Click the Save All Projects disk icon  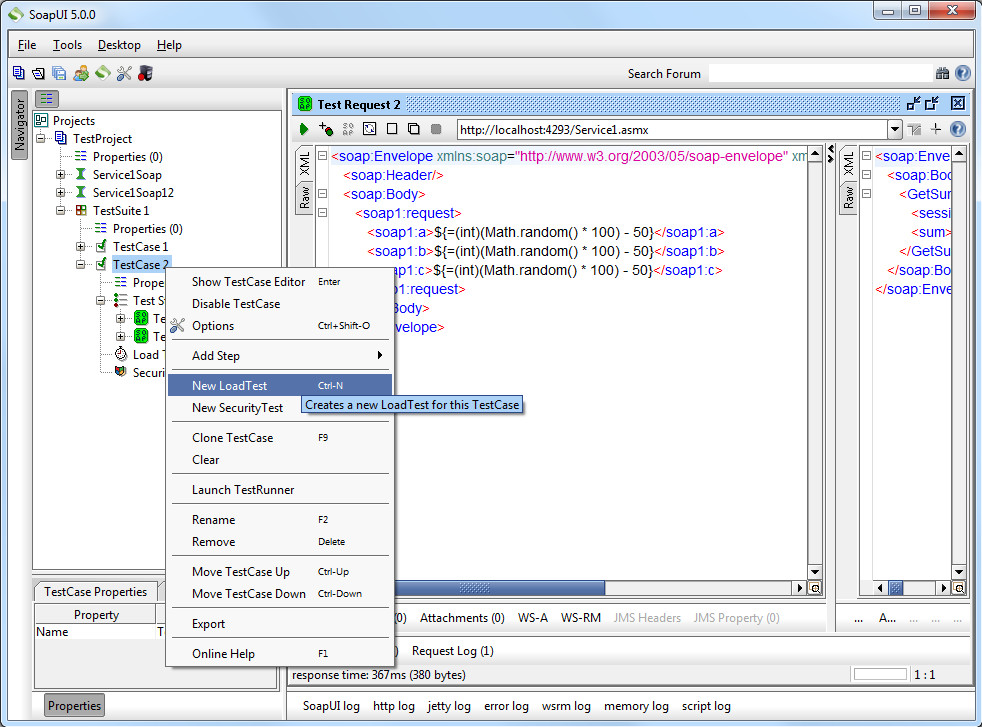59,73
